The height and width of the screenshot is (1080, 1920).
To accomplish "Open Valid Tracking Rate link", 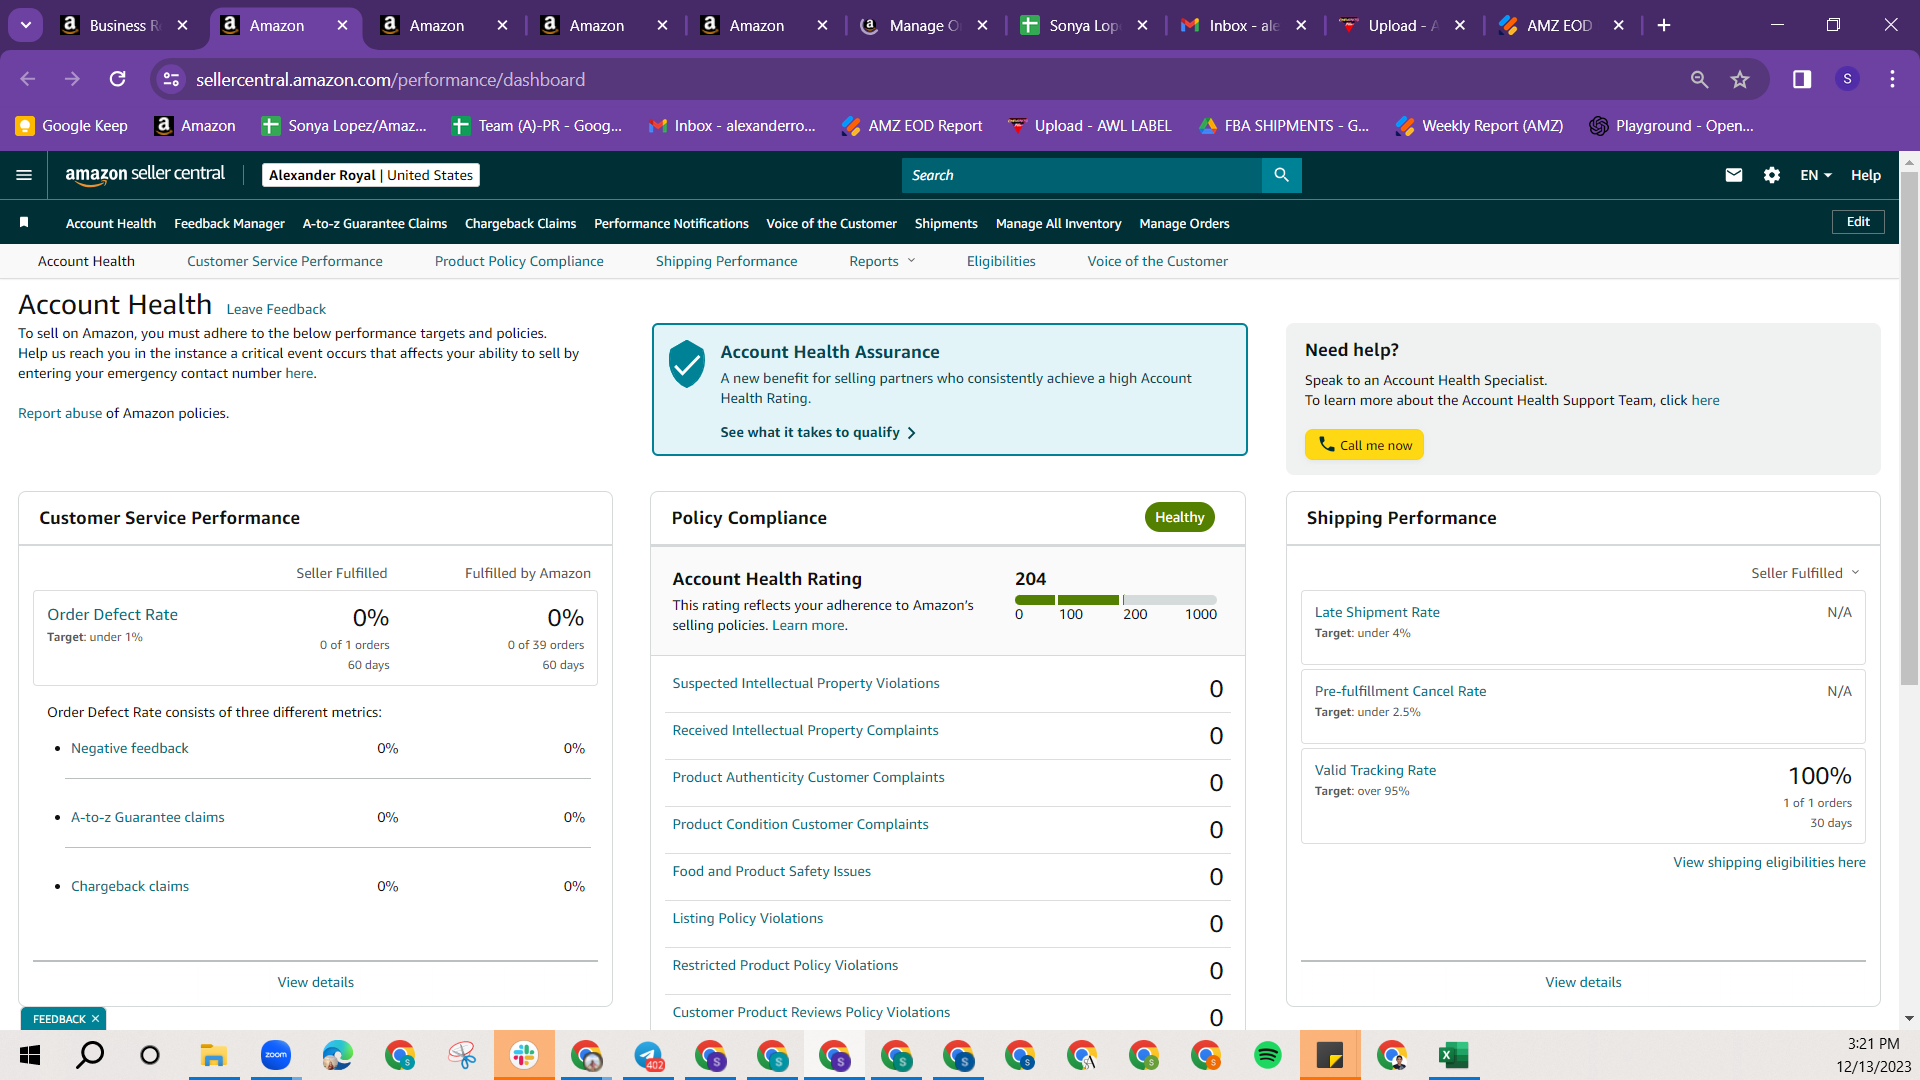I will (1375, 770).
